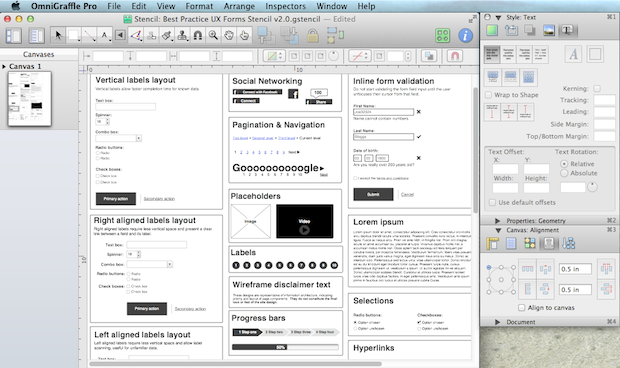The image size is (620, 368).
Task: Select the Magnet tool in the top toolbar
Action: point(198,36)
